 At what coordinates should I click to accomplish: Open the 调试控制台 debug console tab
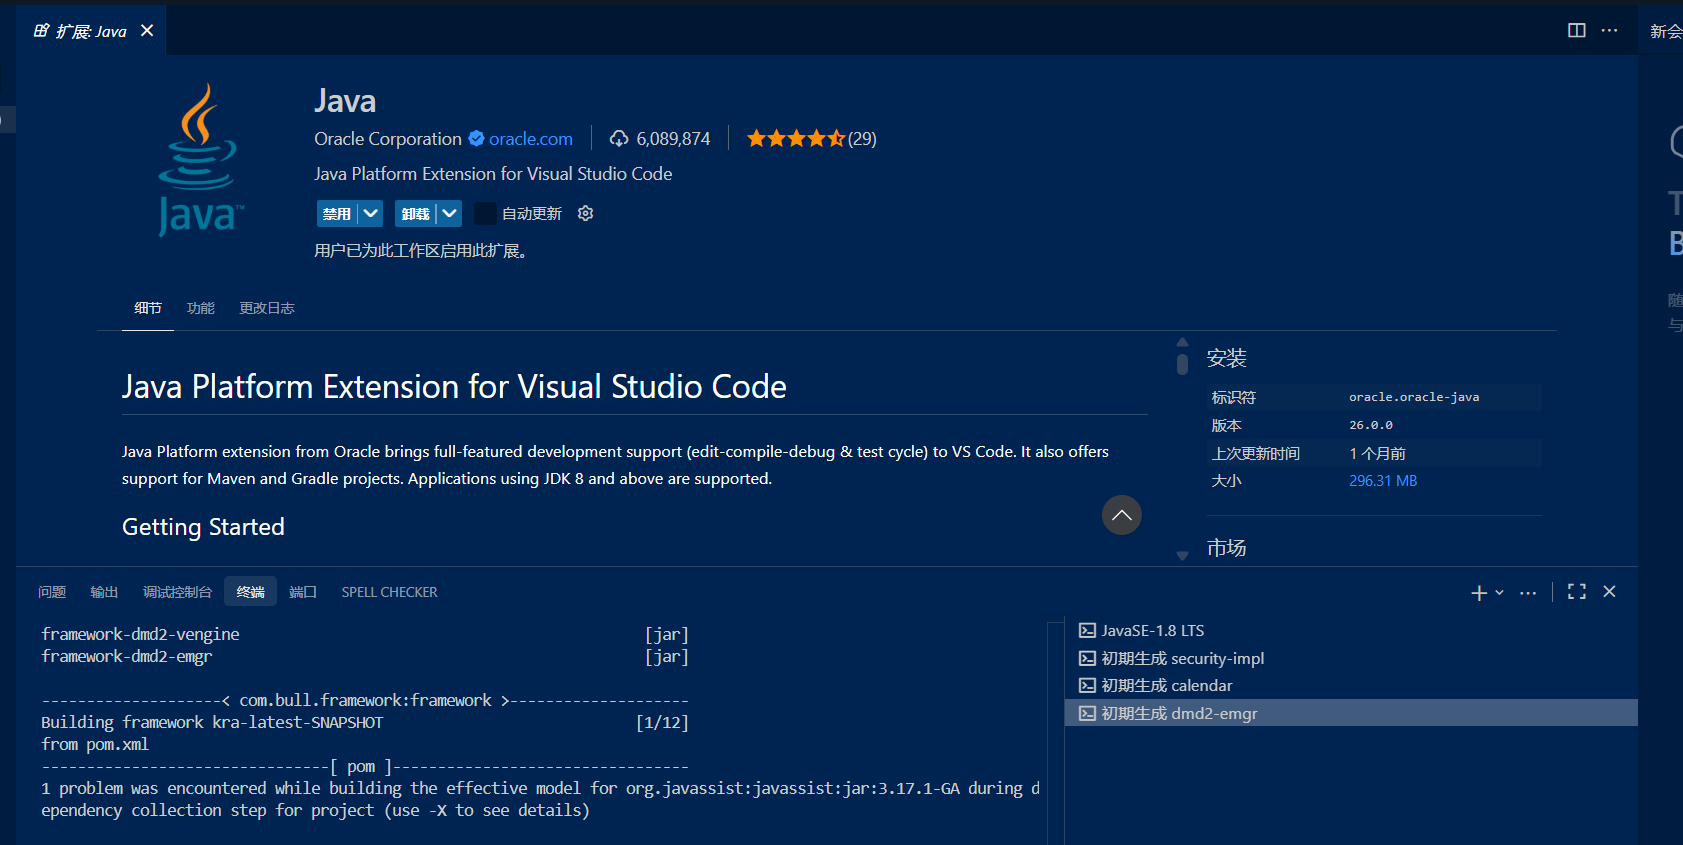pos(177,592)
